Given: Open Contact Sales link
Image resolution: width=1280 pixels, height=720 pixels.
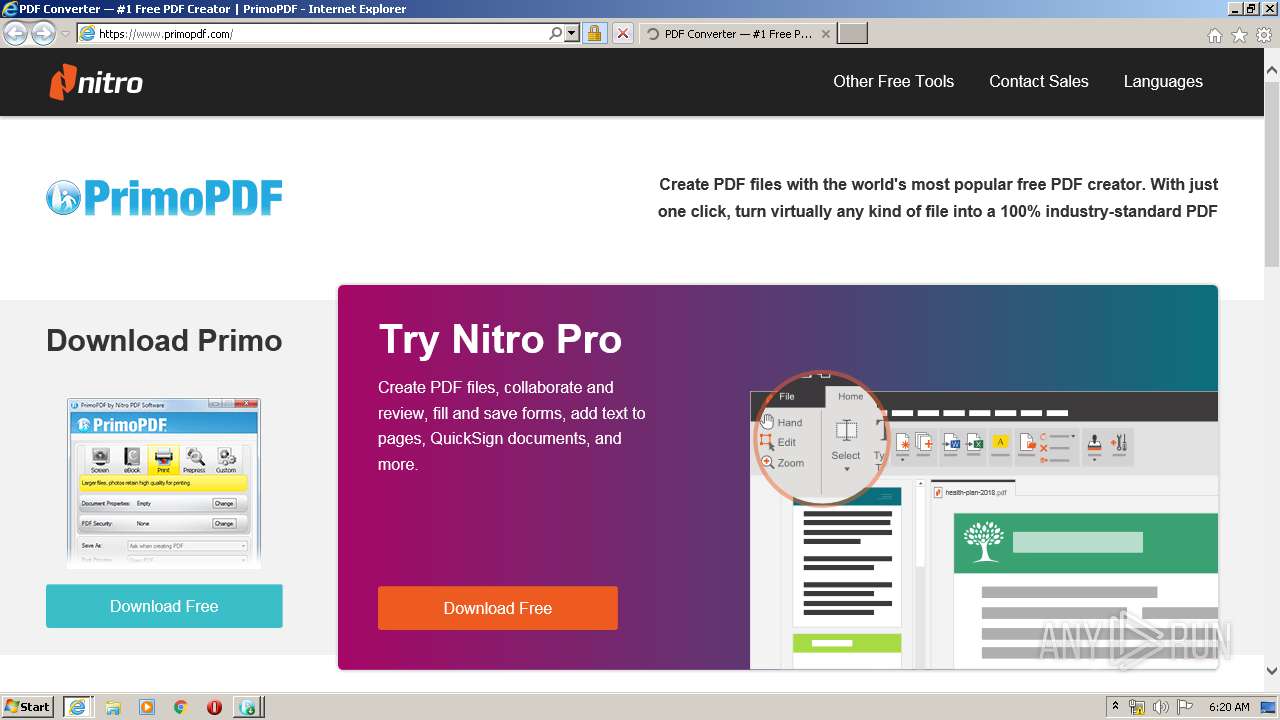Looking at the screenshot, I should (1038, 82).
